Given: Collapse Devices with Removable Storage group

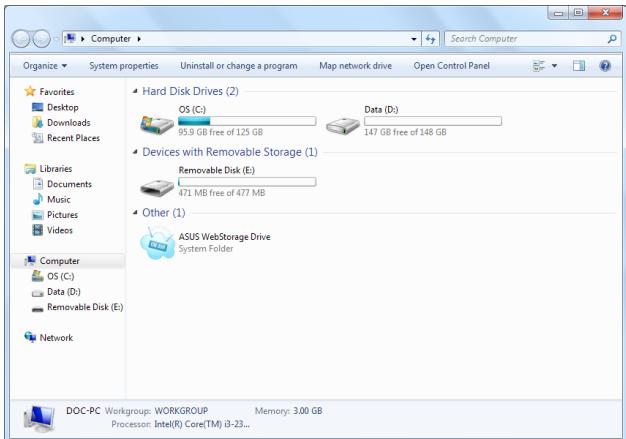Looking at the screenshot, I should click(135, 152).
